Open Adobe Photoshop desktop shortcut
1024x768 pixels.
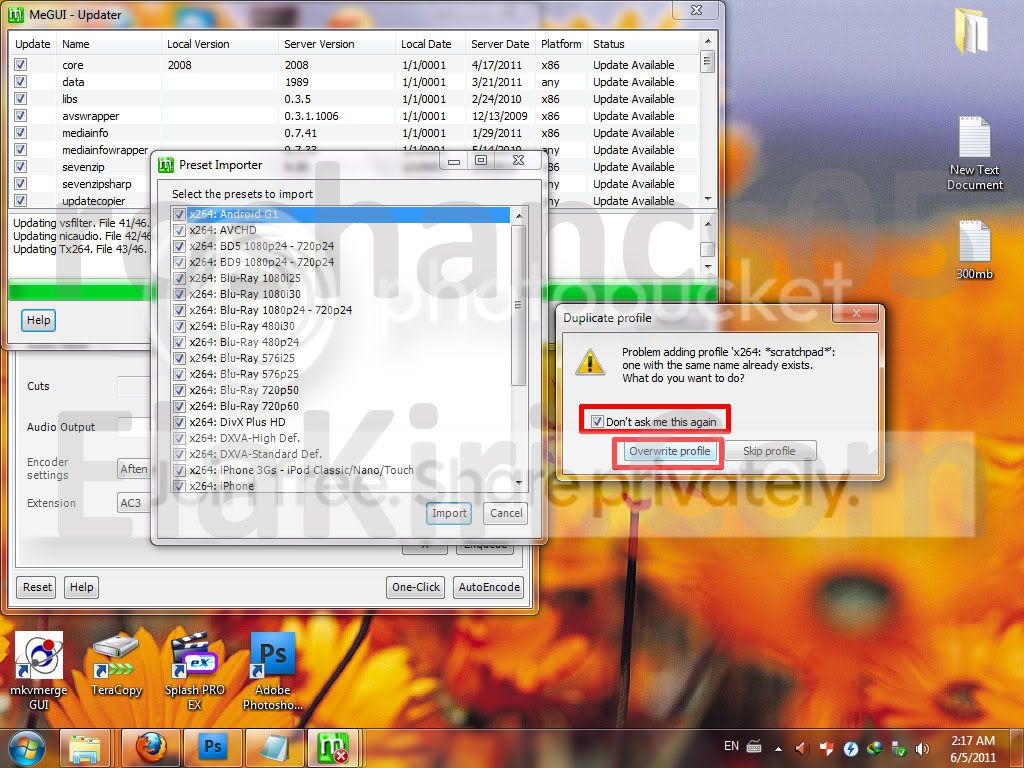click(x=272, y=669)
